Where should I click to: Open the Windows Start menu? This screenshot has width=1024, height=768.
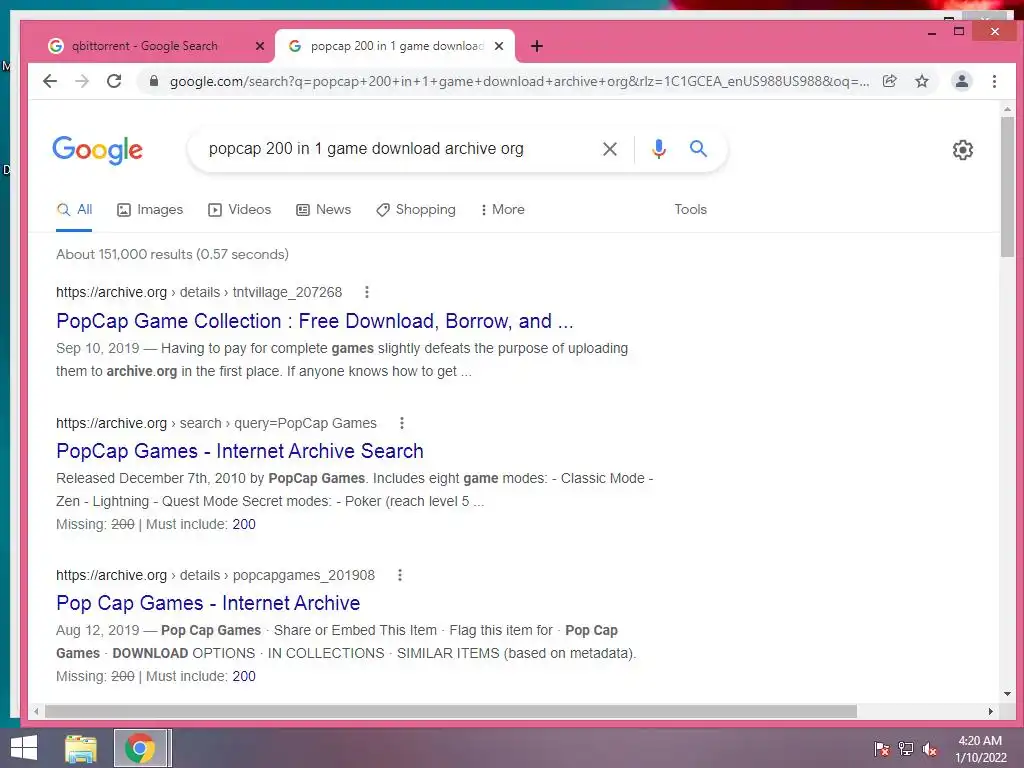pos(24,748)
